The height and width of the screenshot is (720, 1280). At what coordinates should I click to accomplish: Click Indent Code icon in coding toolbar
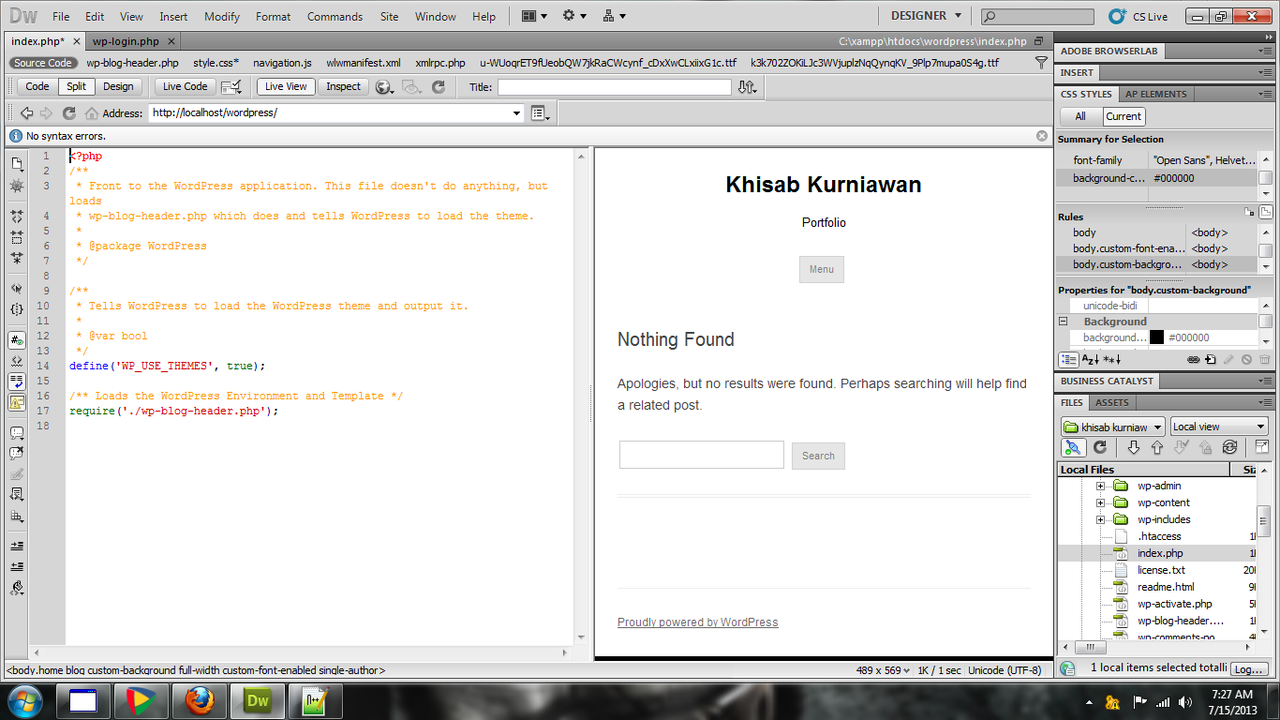[16, 546]
